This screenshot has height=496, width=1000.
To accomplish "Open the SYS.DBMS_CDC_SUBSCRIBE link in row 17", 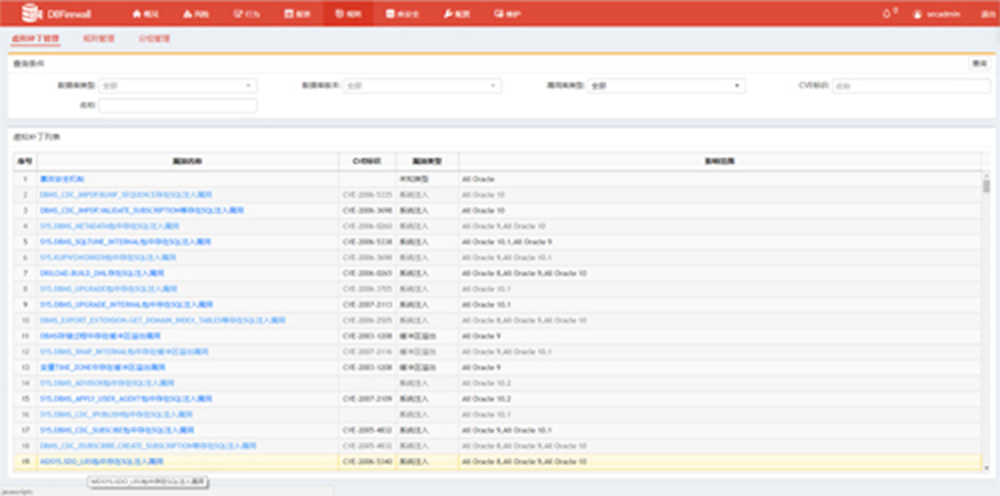I will click(x=117, y=430).
